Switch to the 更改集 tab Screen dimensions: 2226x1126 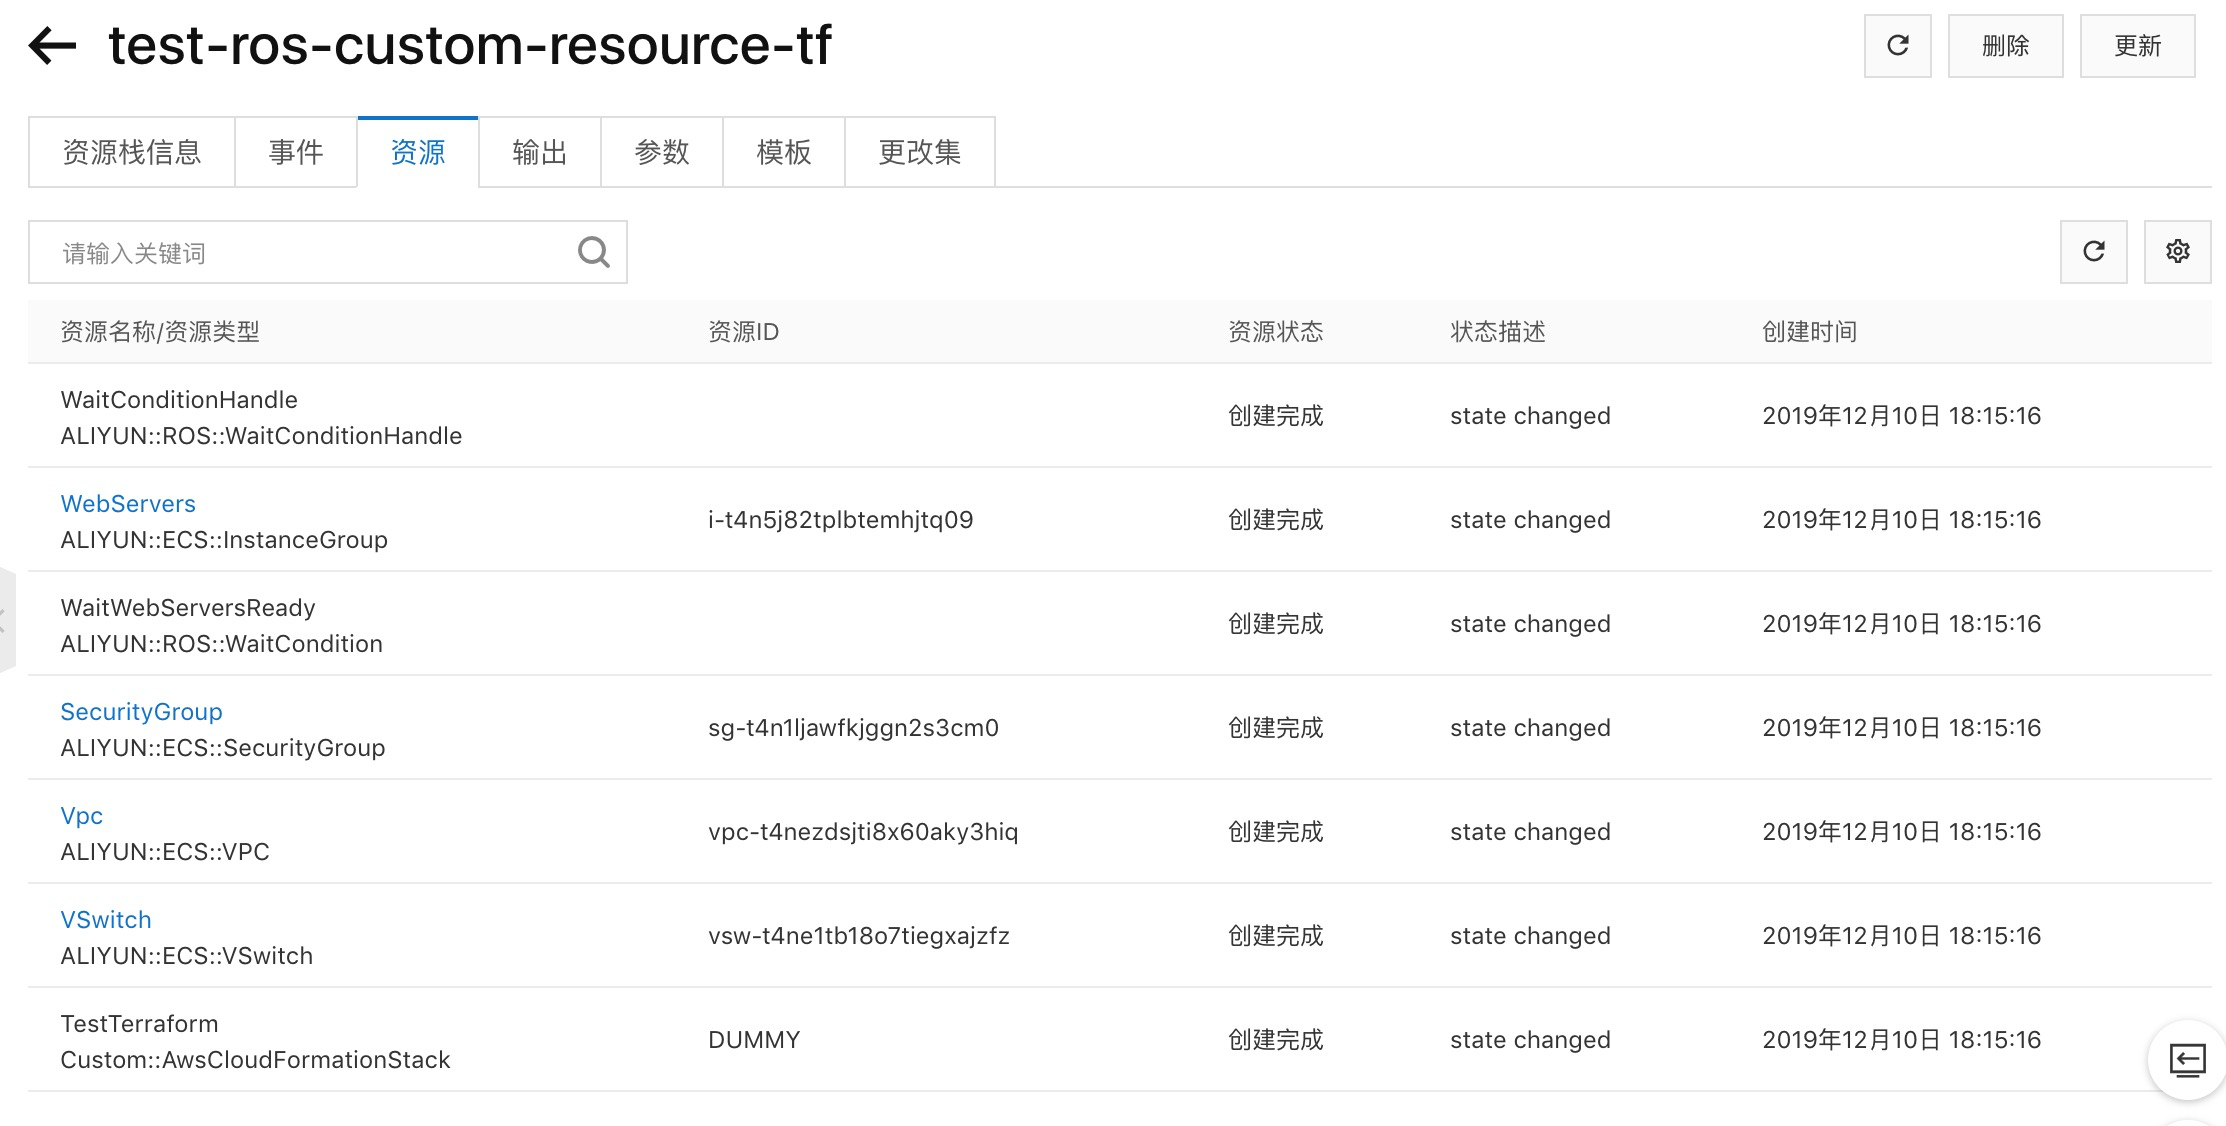[x=919, y=152]
